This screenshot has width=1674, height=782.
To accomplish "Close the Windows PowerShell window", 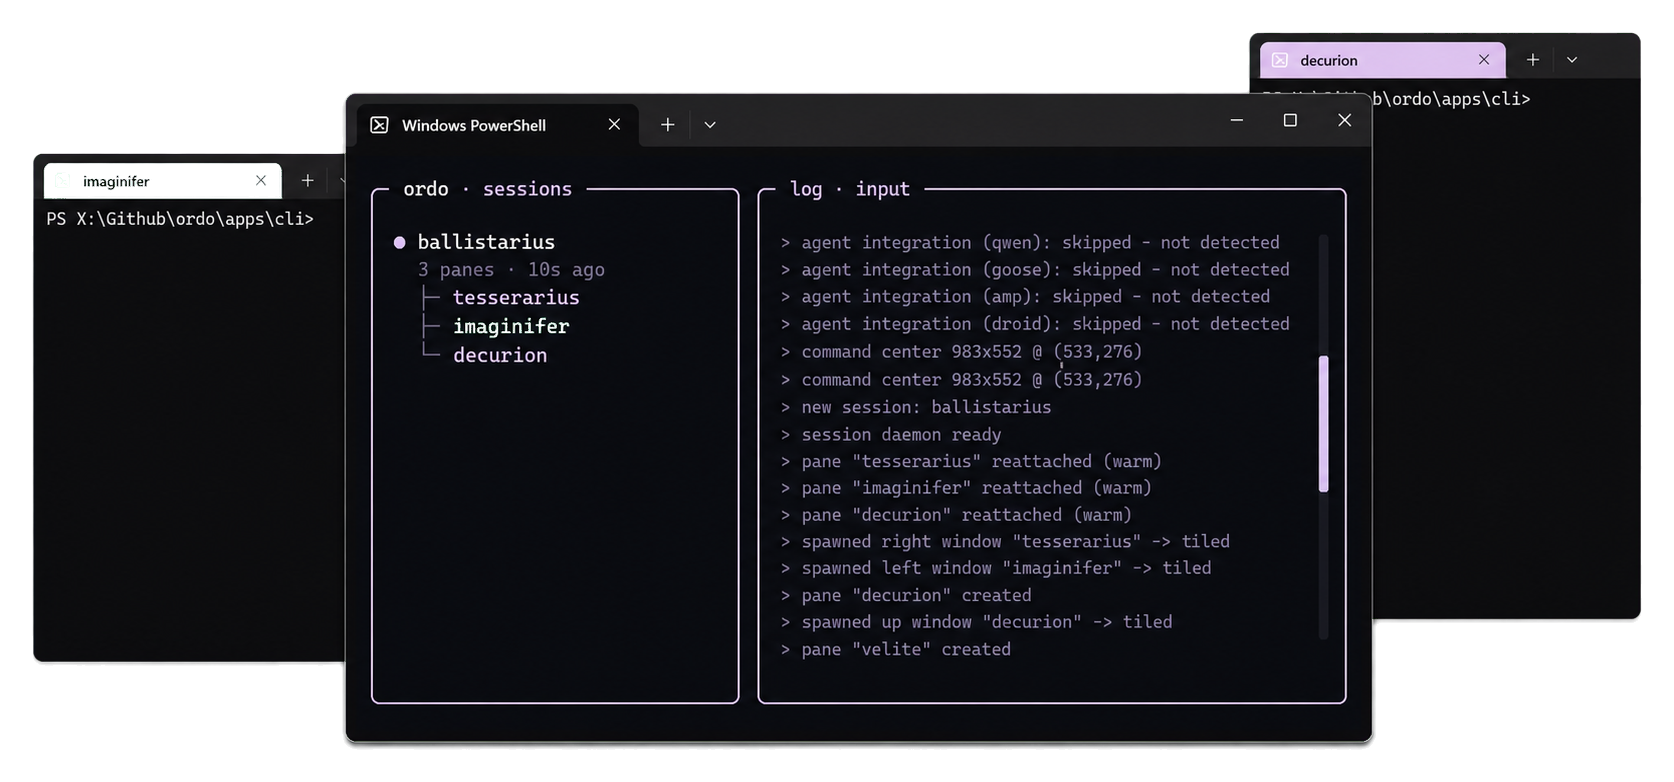I will 1344,120.
